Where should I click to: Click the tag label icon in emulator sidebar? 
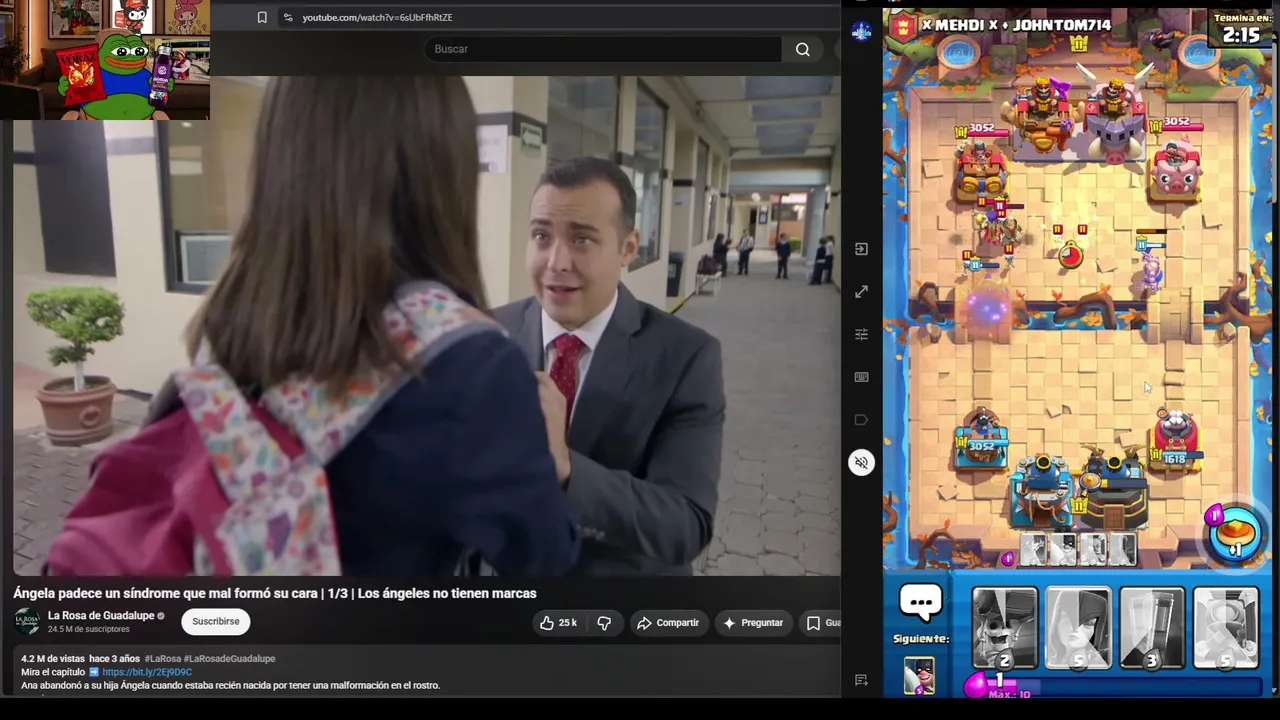861,420
